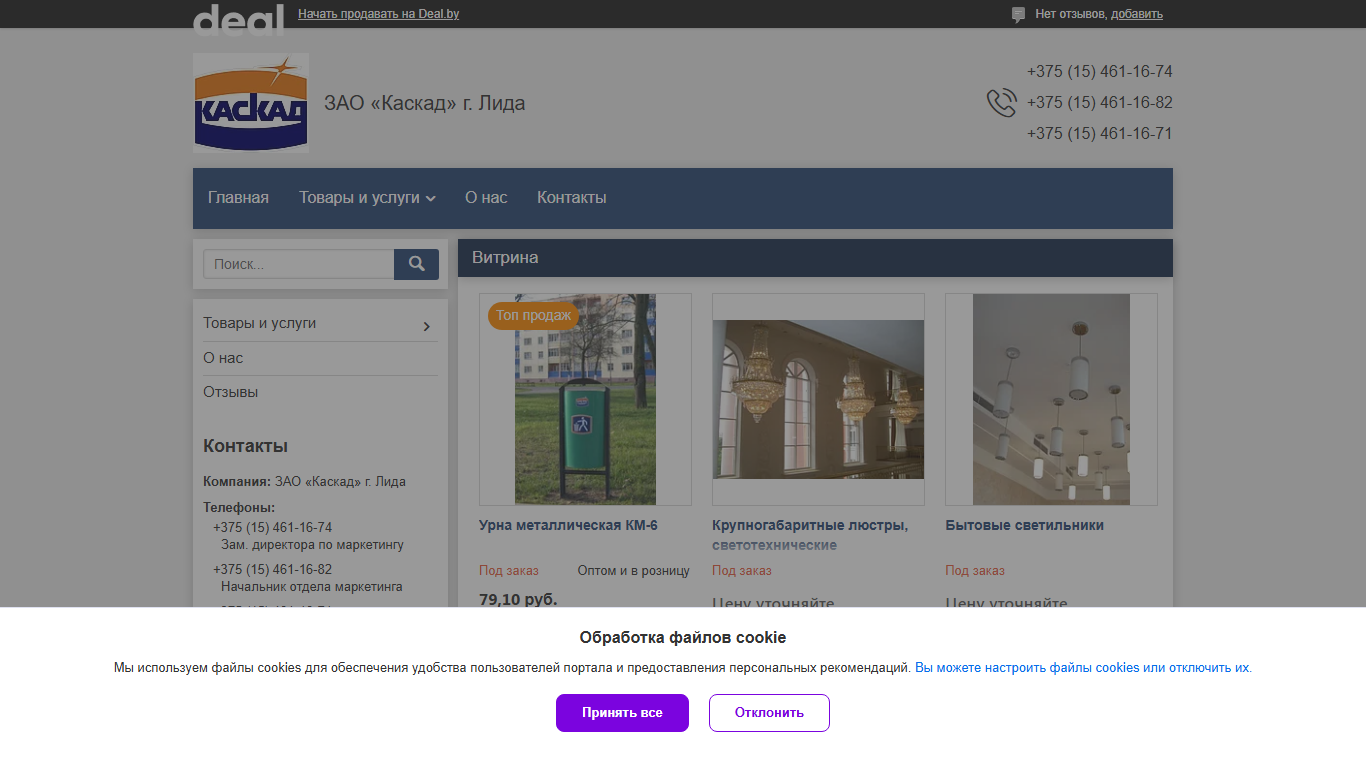Open the chandeliers hall product photo

pos(818,399)
